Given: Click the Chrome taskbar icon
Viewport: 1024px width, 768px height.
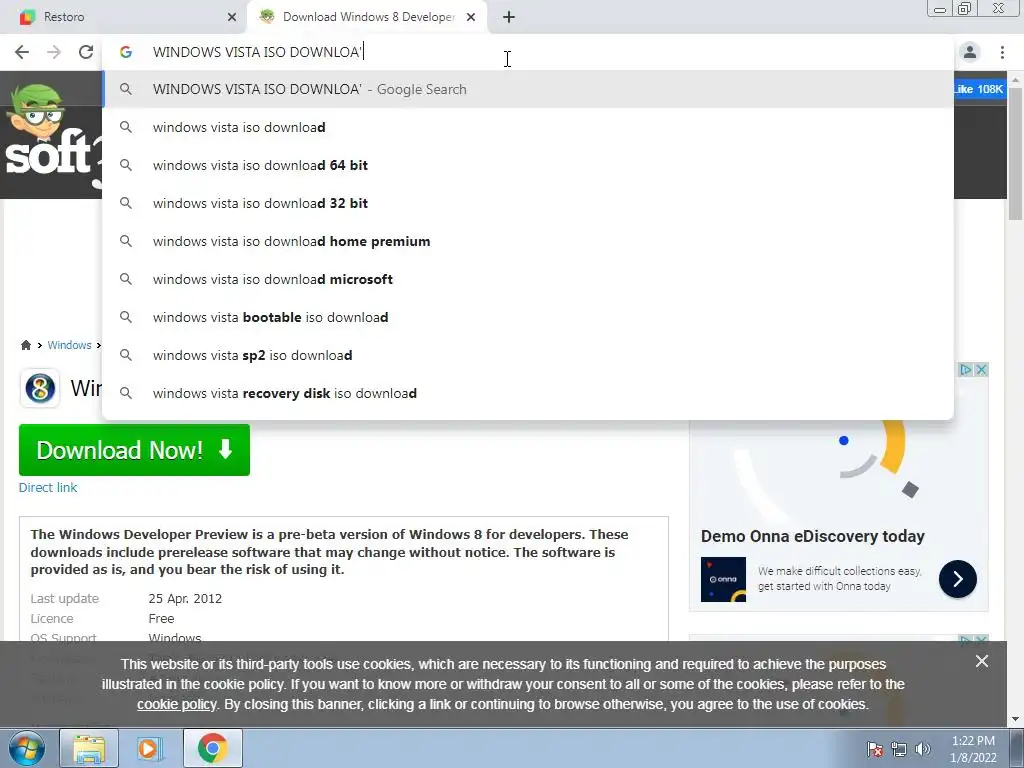Looking at the screenshot, I should [213, 748].
